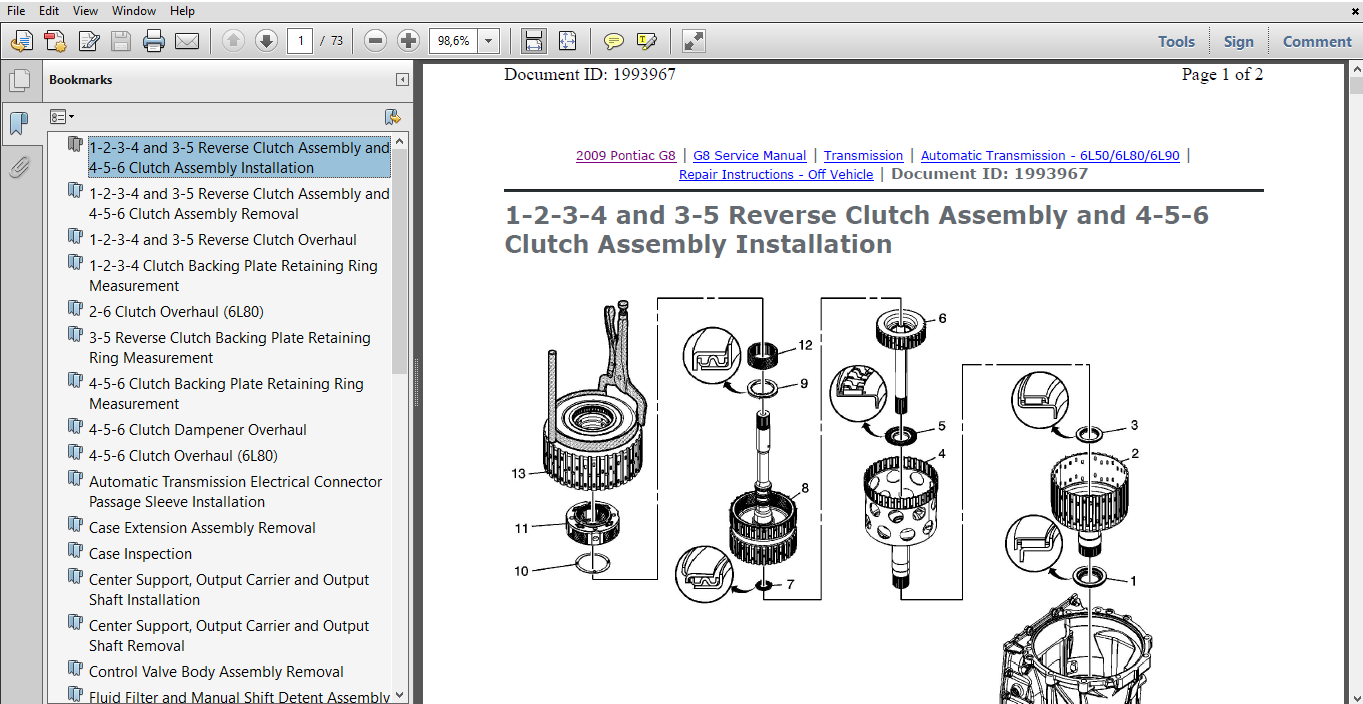This screenshot has height=704, width=1363.
Task: Open the bookmarks options dropdown menu
Action: (x=62, y=117)
